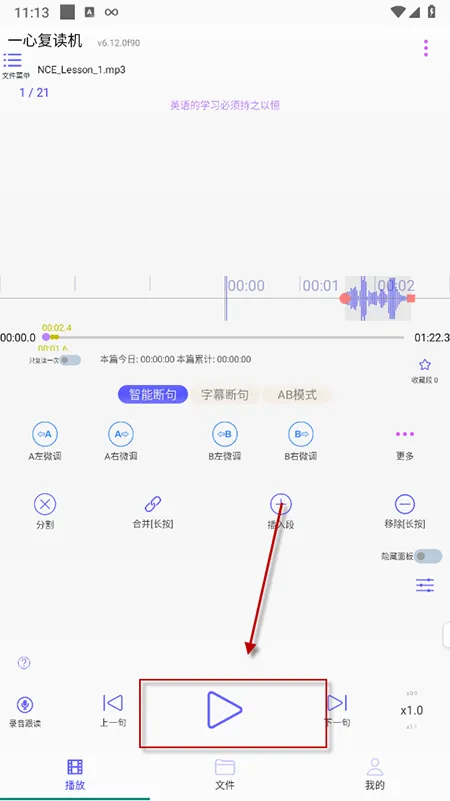The width and height of the screenshot is (450, 801).
Task: Start playback with the Play button
Action: 224,710
